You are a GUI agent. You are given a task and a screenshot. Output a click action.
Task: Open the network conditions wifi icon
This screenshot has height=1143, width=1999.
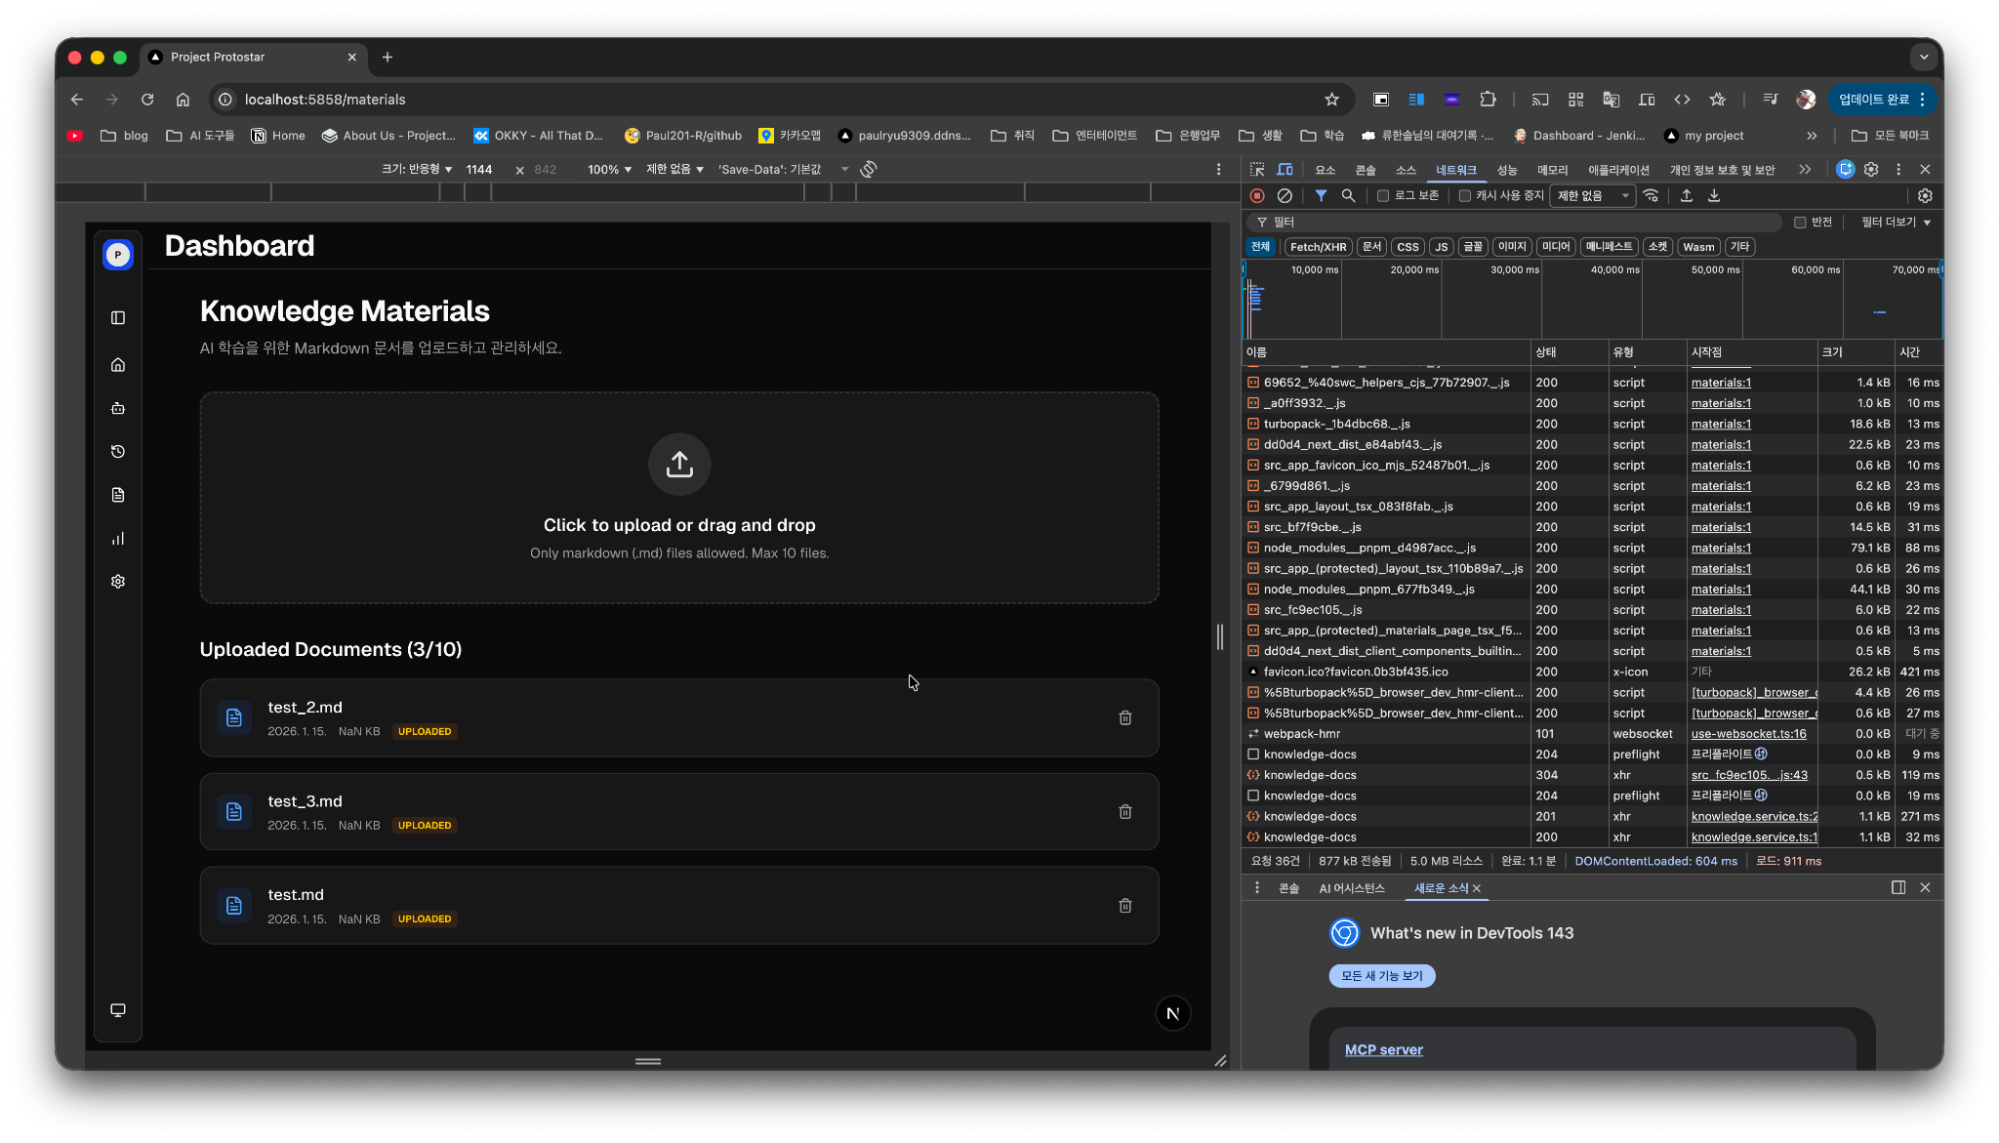(1651, 196)
